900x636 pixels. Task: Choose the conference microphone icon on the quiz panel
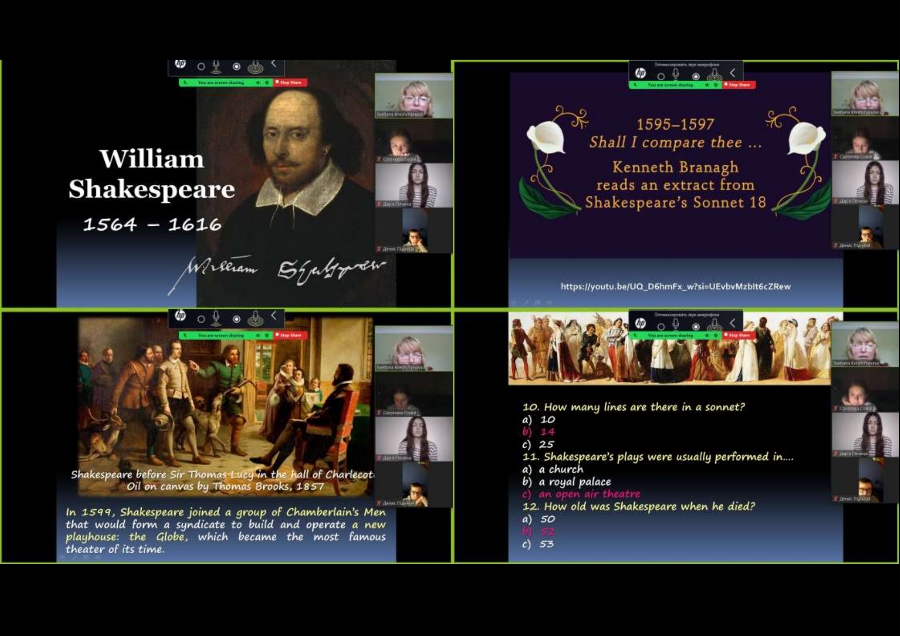tap(715, 325)
